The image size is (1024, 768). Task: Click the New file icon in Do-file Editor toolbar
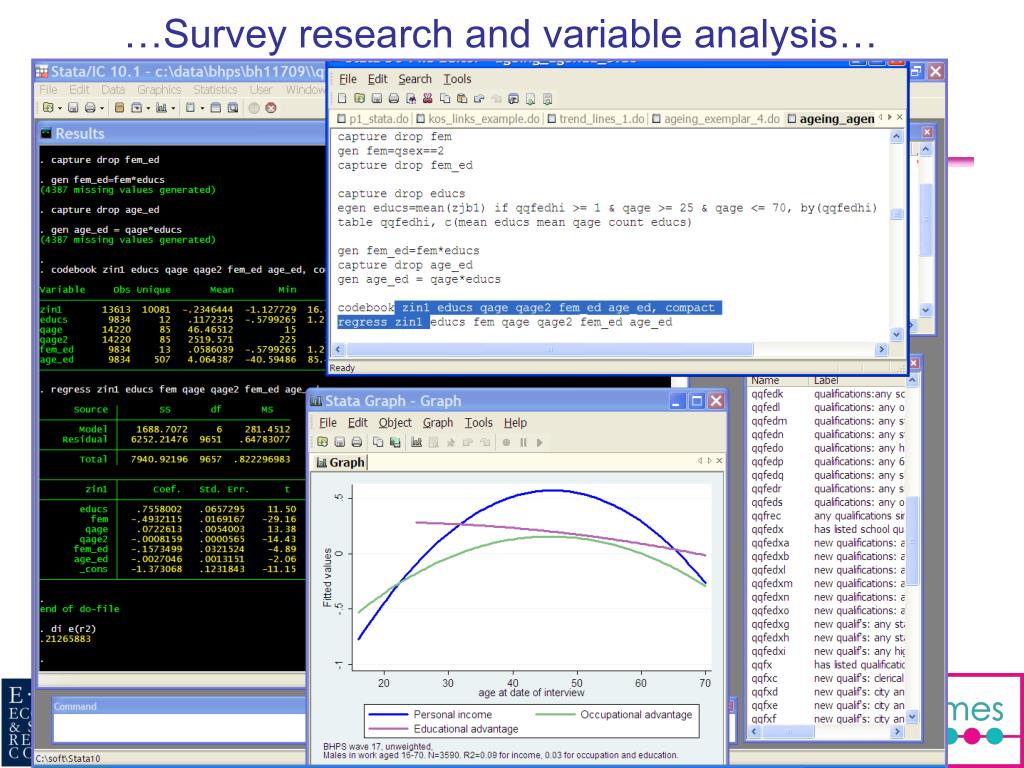point(342,99)
